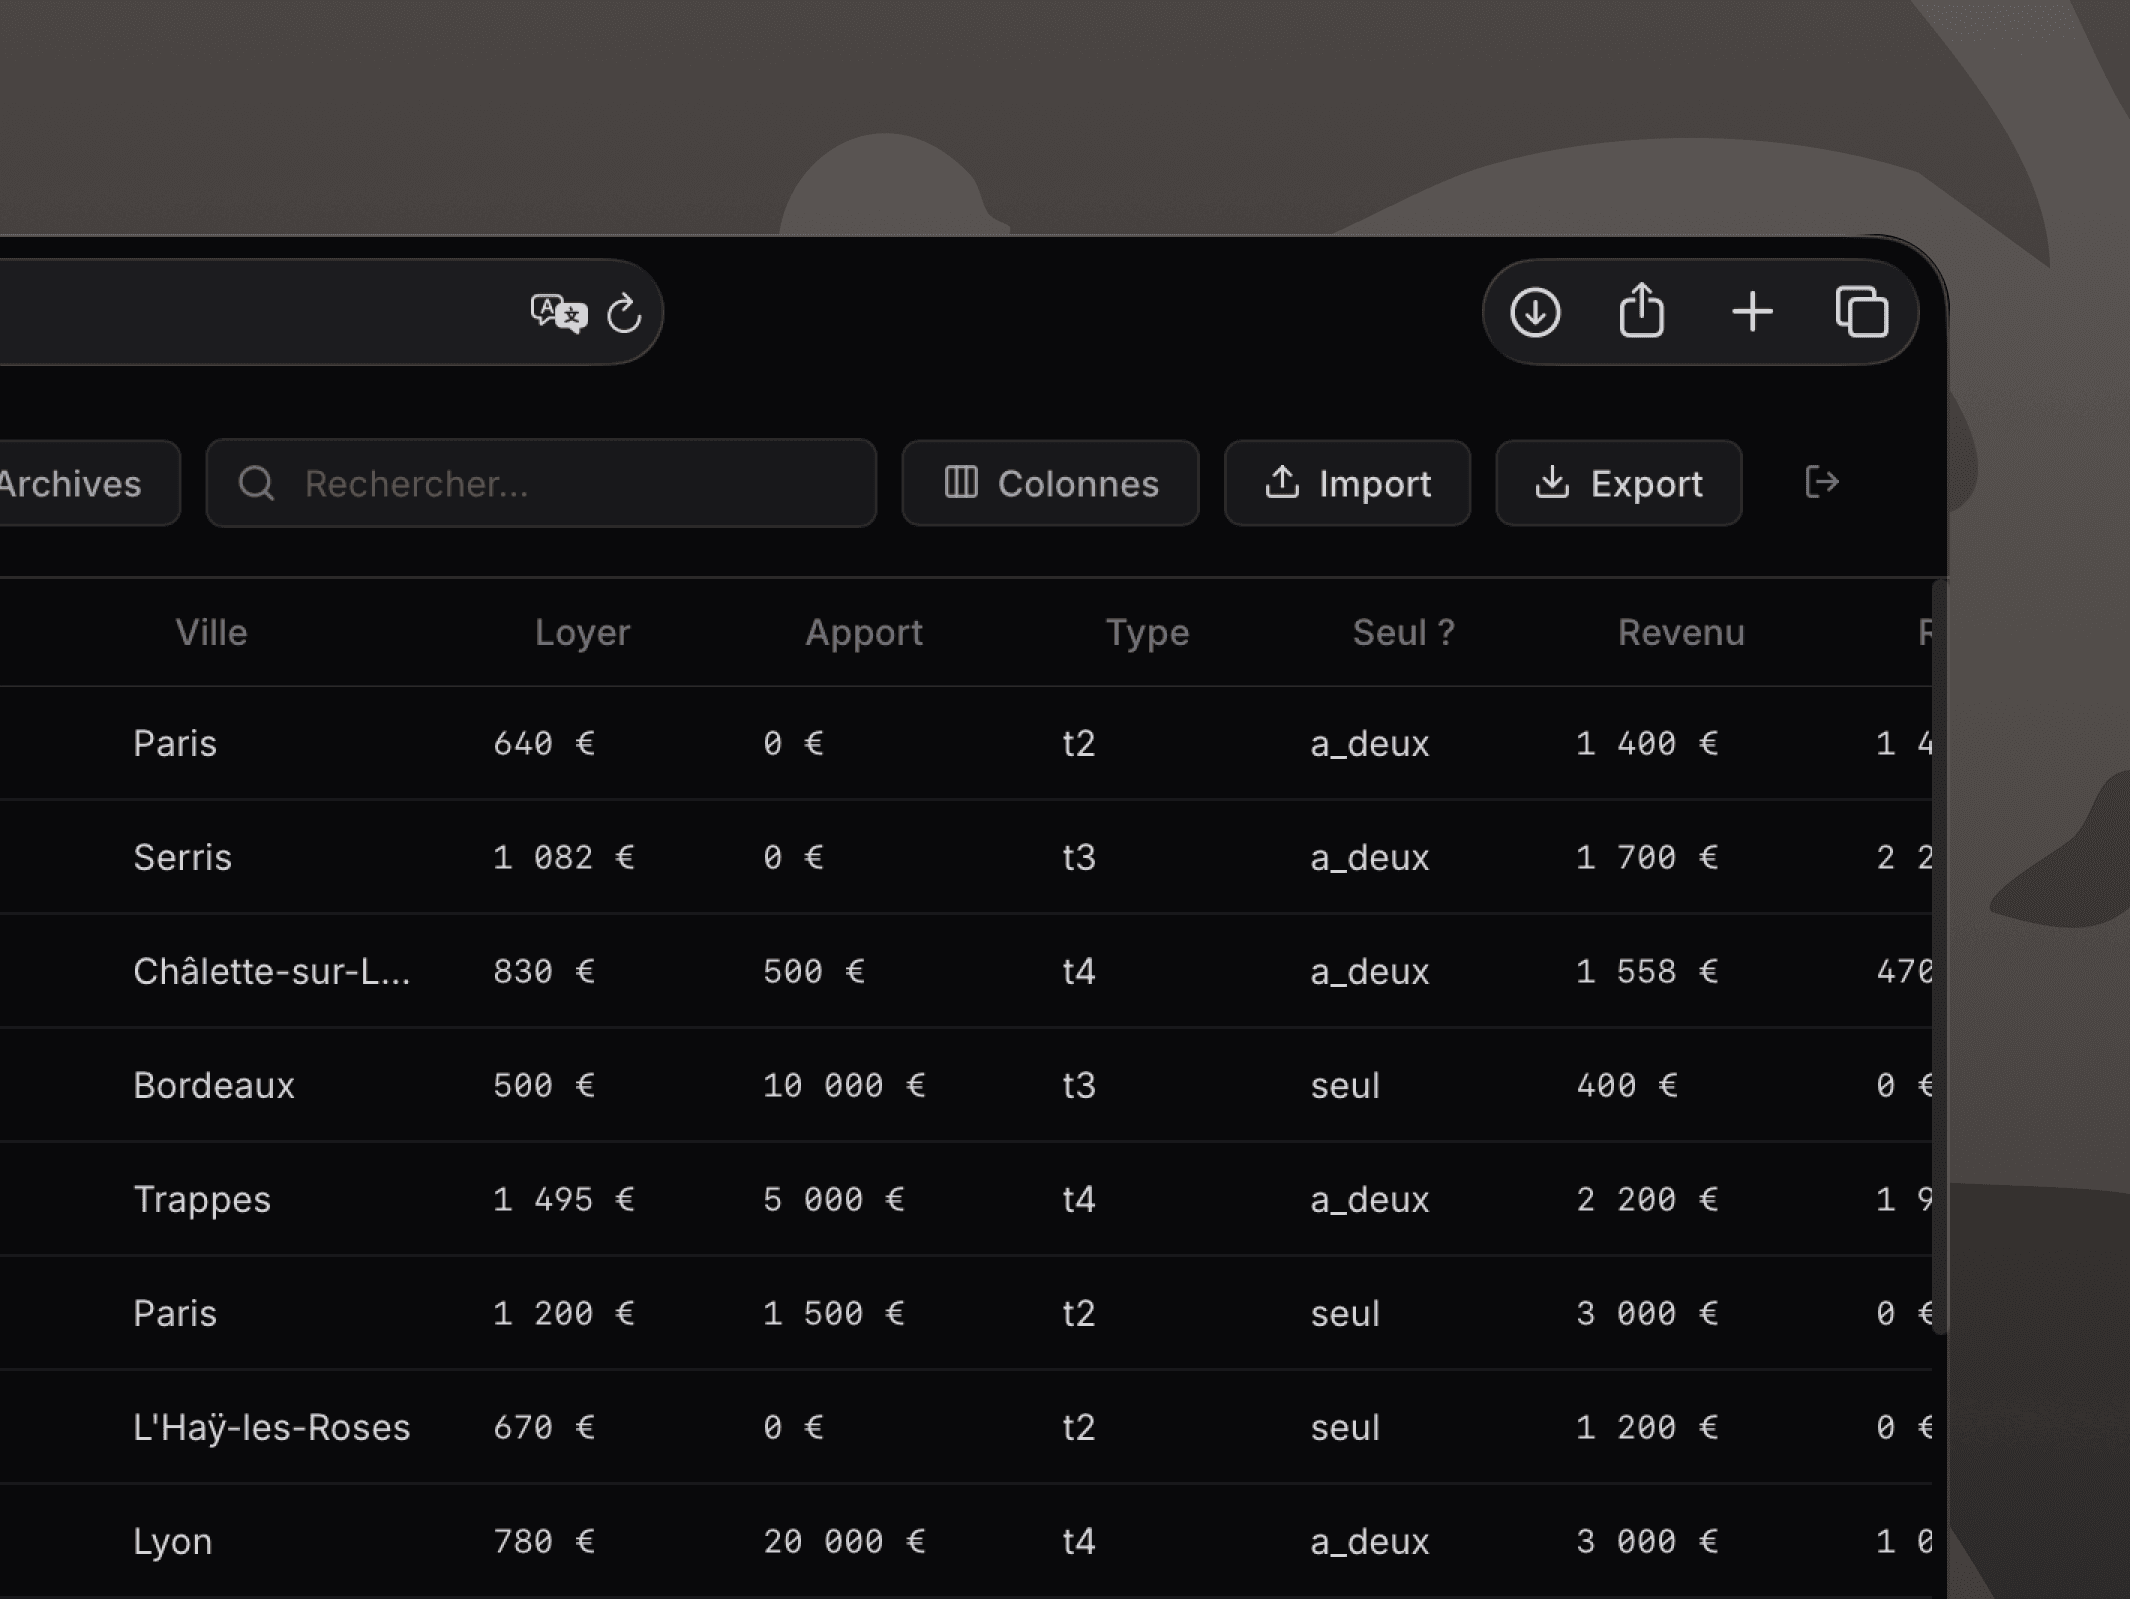Select the Trappes city cell
The width and height of the screenshot is (2130, 1599).
click(202, 1199)
